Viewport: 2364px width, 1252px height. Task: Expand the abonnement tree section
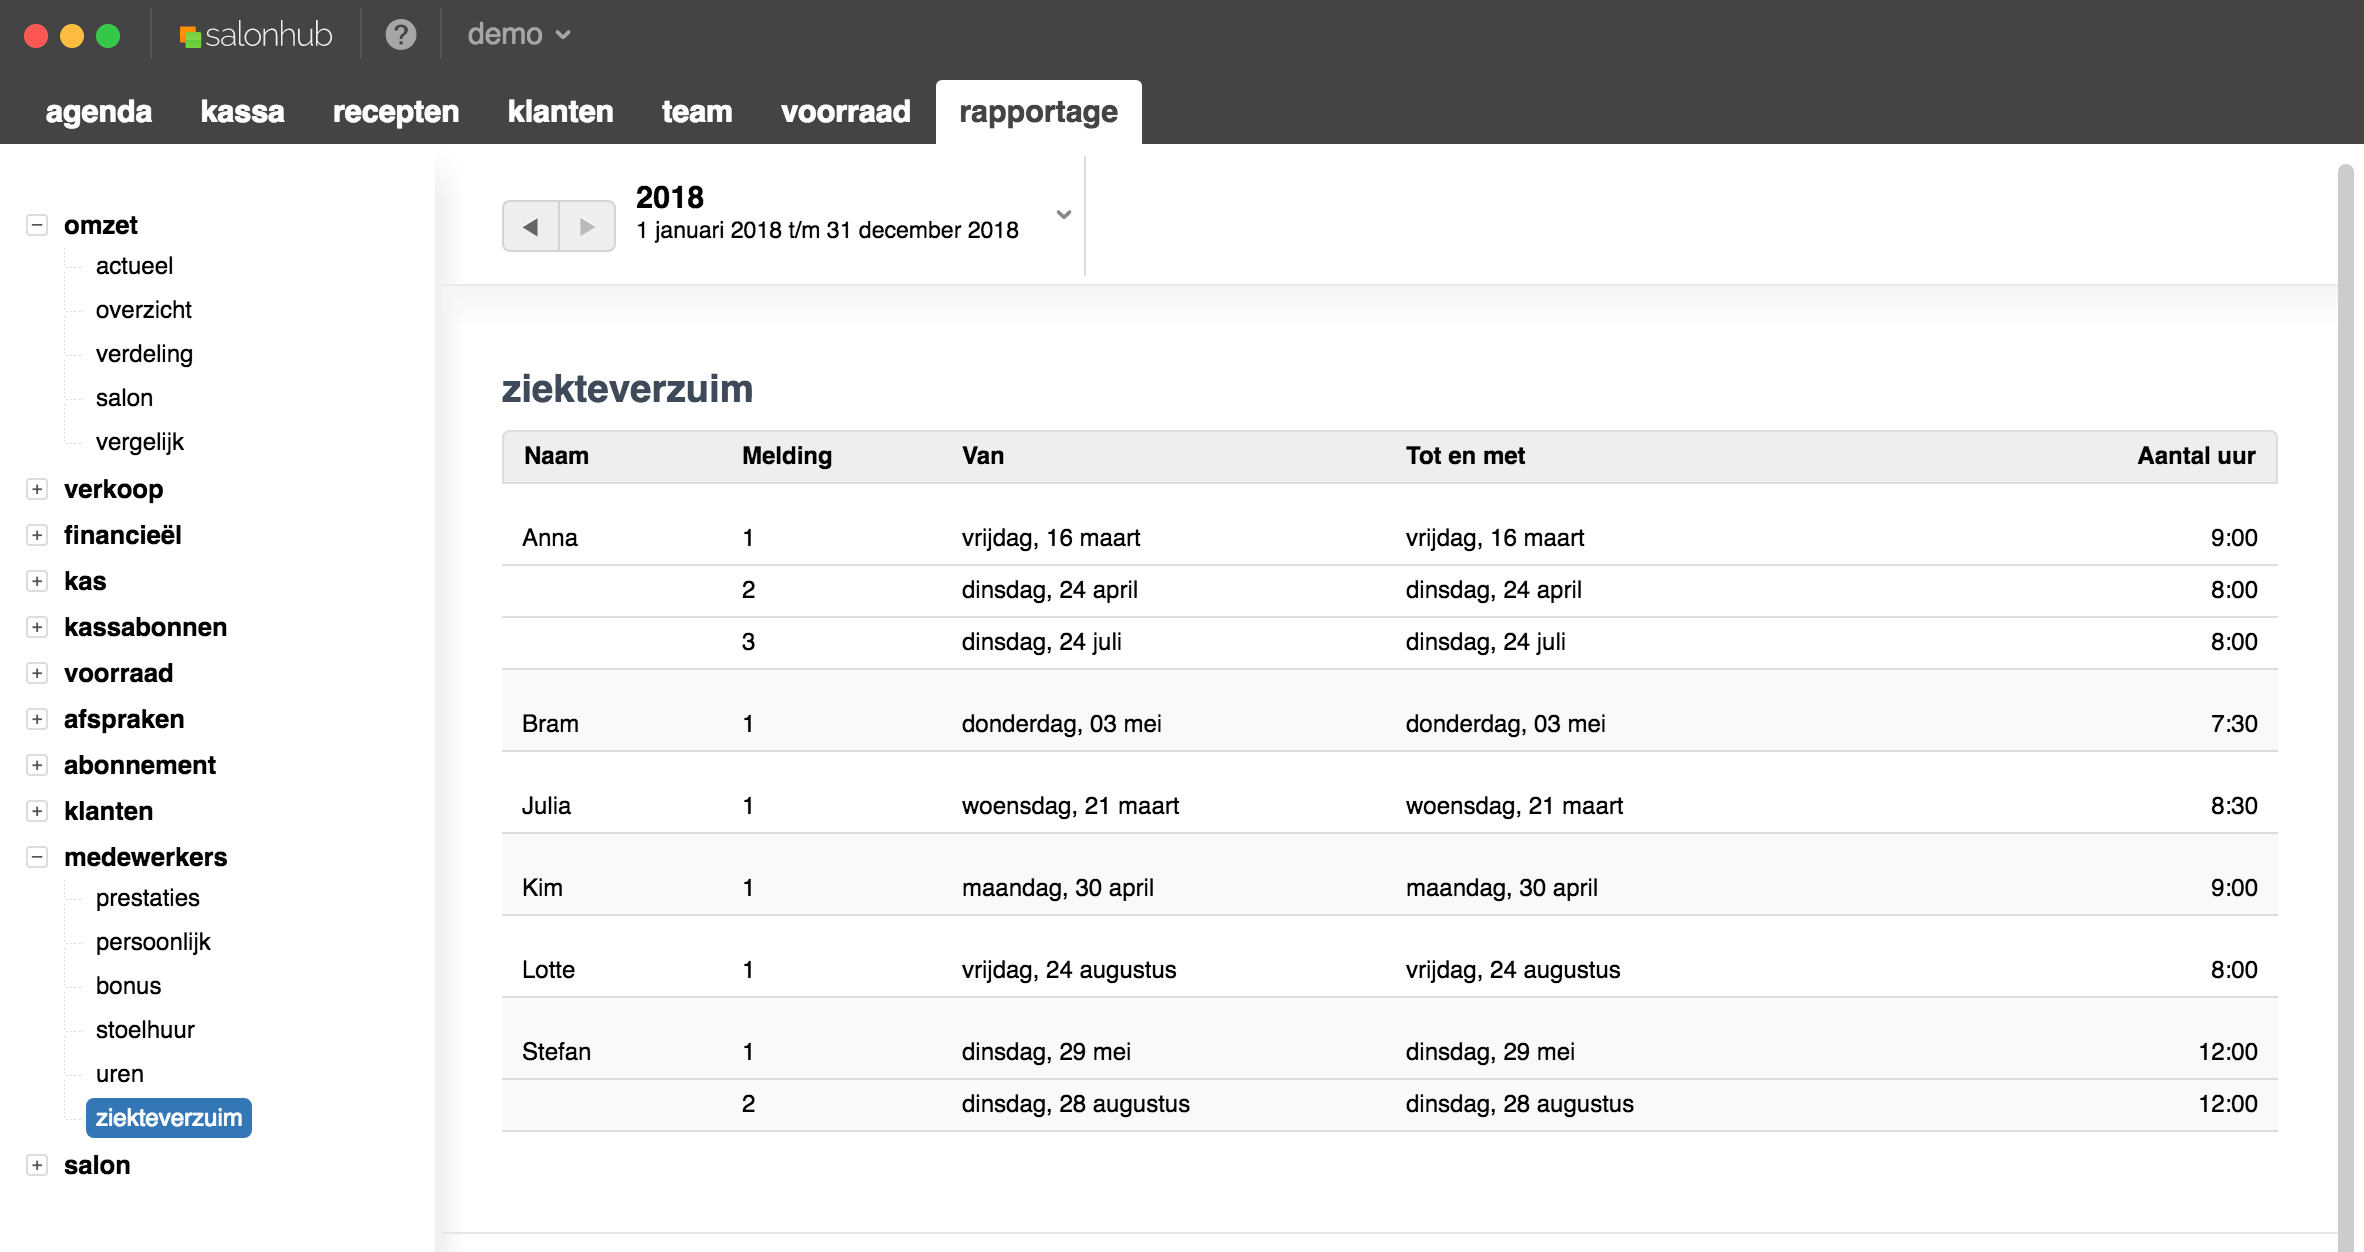(37, 765)
